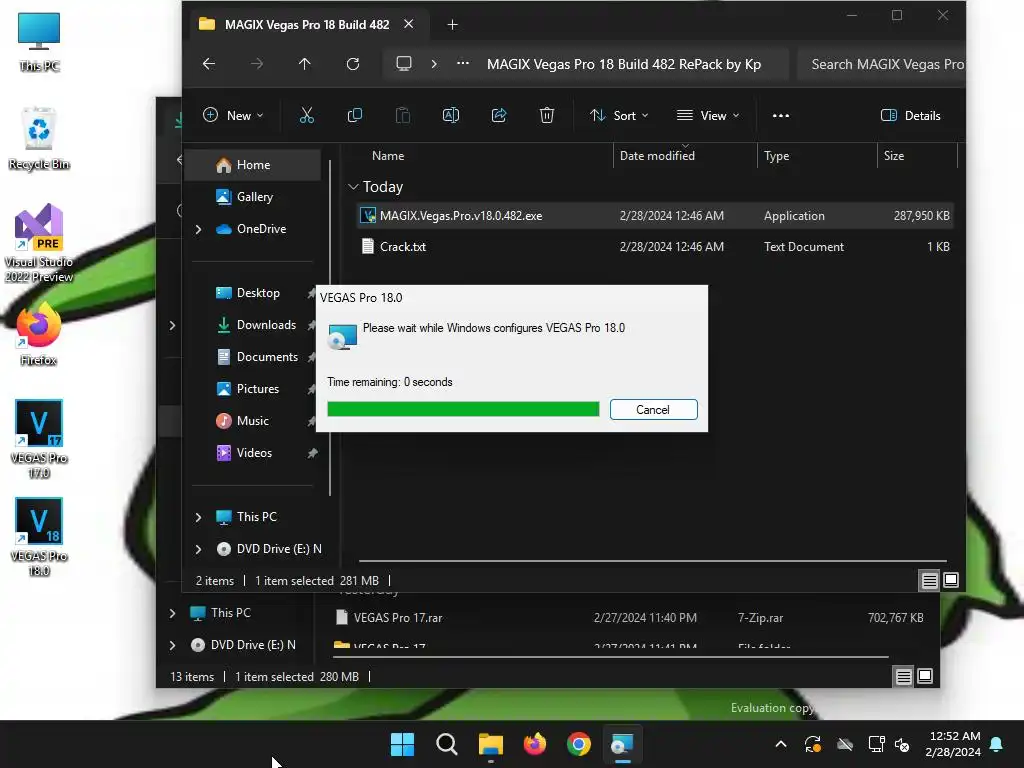The height and width of the screenshot is (768, 1024).
Task: Open the notification bell
Action: click(997, 744)
